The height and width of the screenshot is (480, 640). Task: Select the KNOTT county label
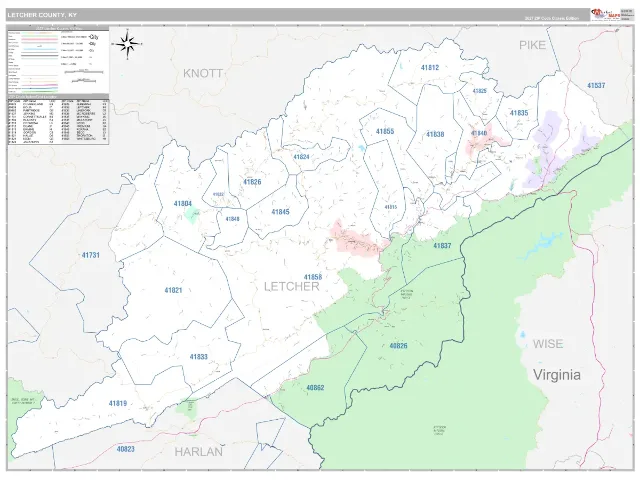click(x=203, y=73)
